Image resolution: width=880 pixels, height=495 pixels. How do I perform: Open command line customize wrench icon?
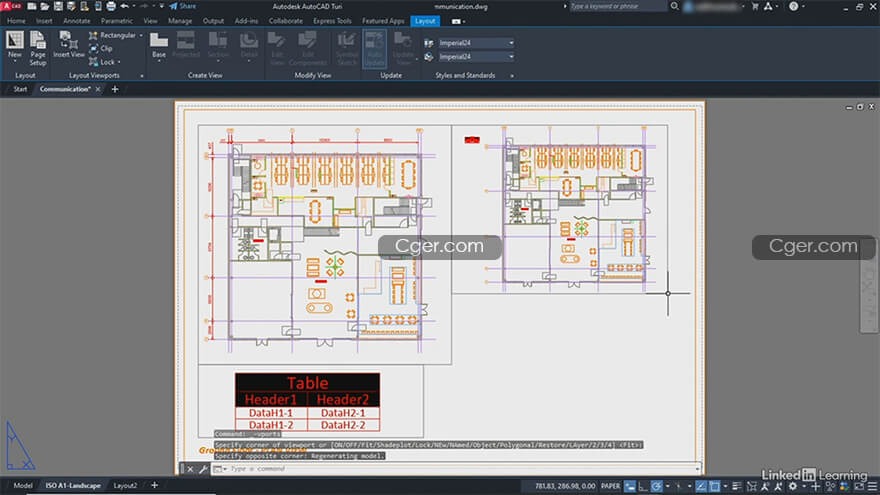(x=203, y=469)
